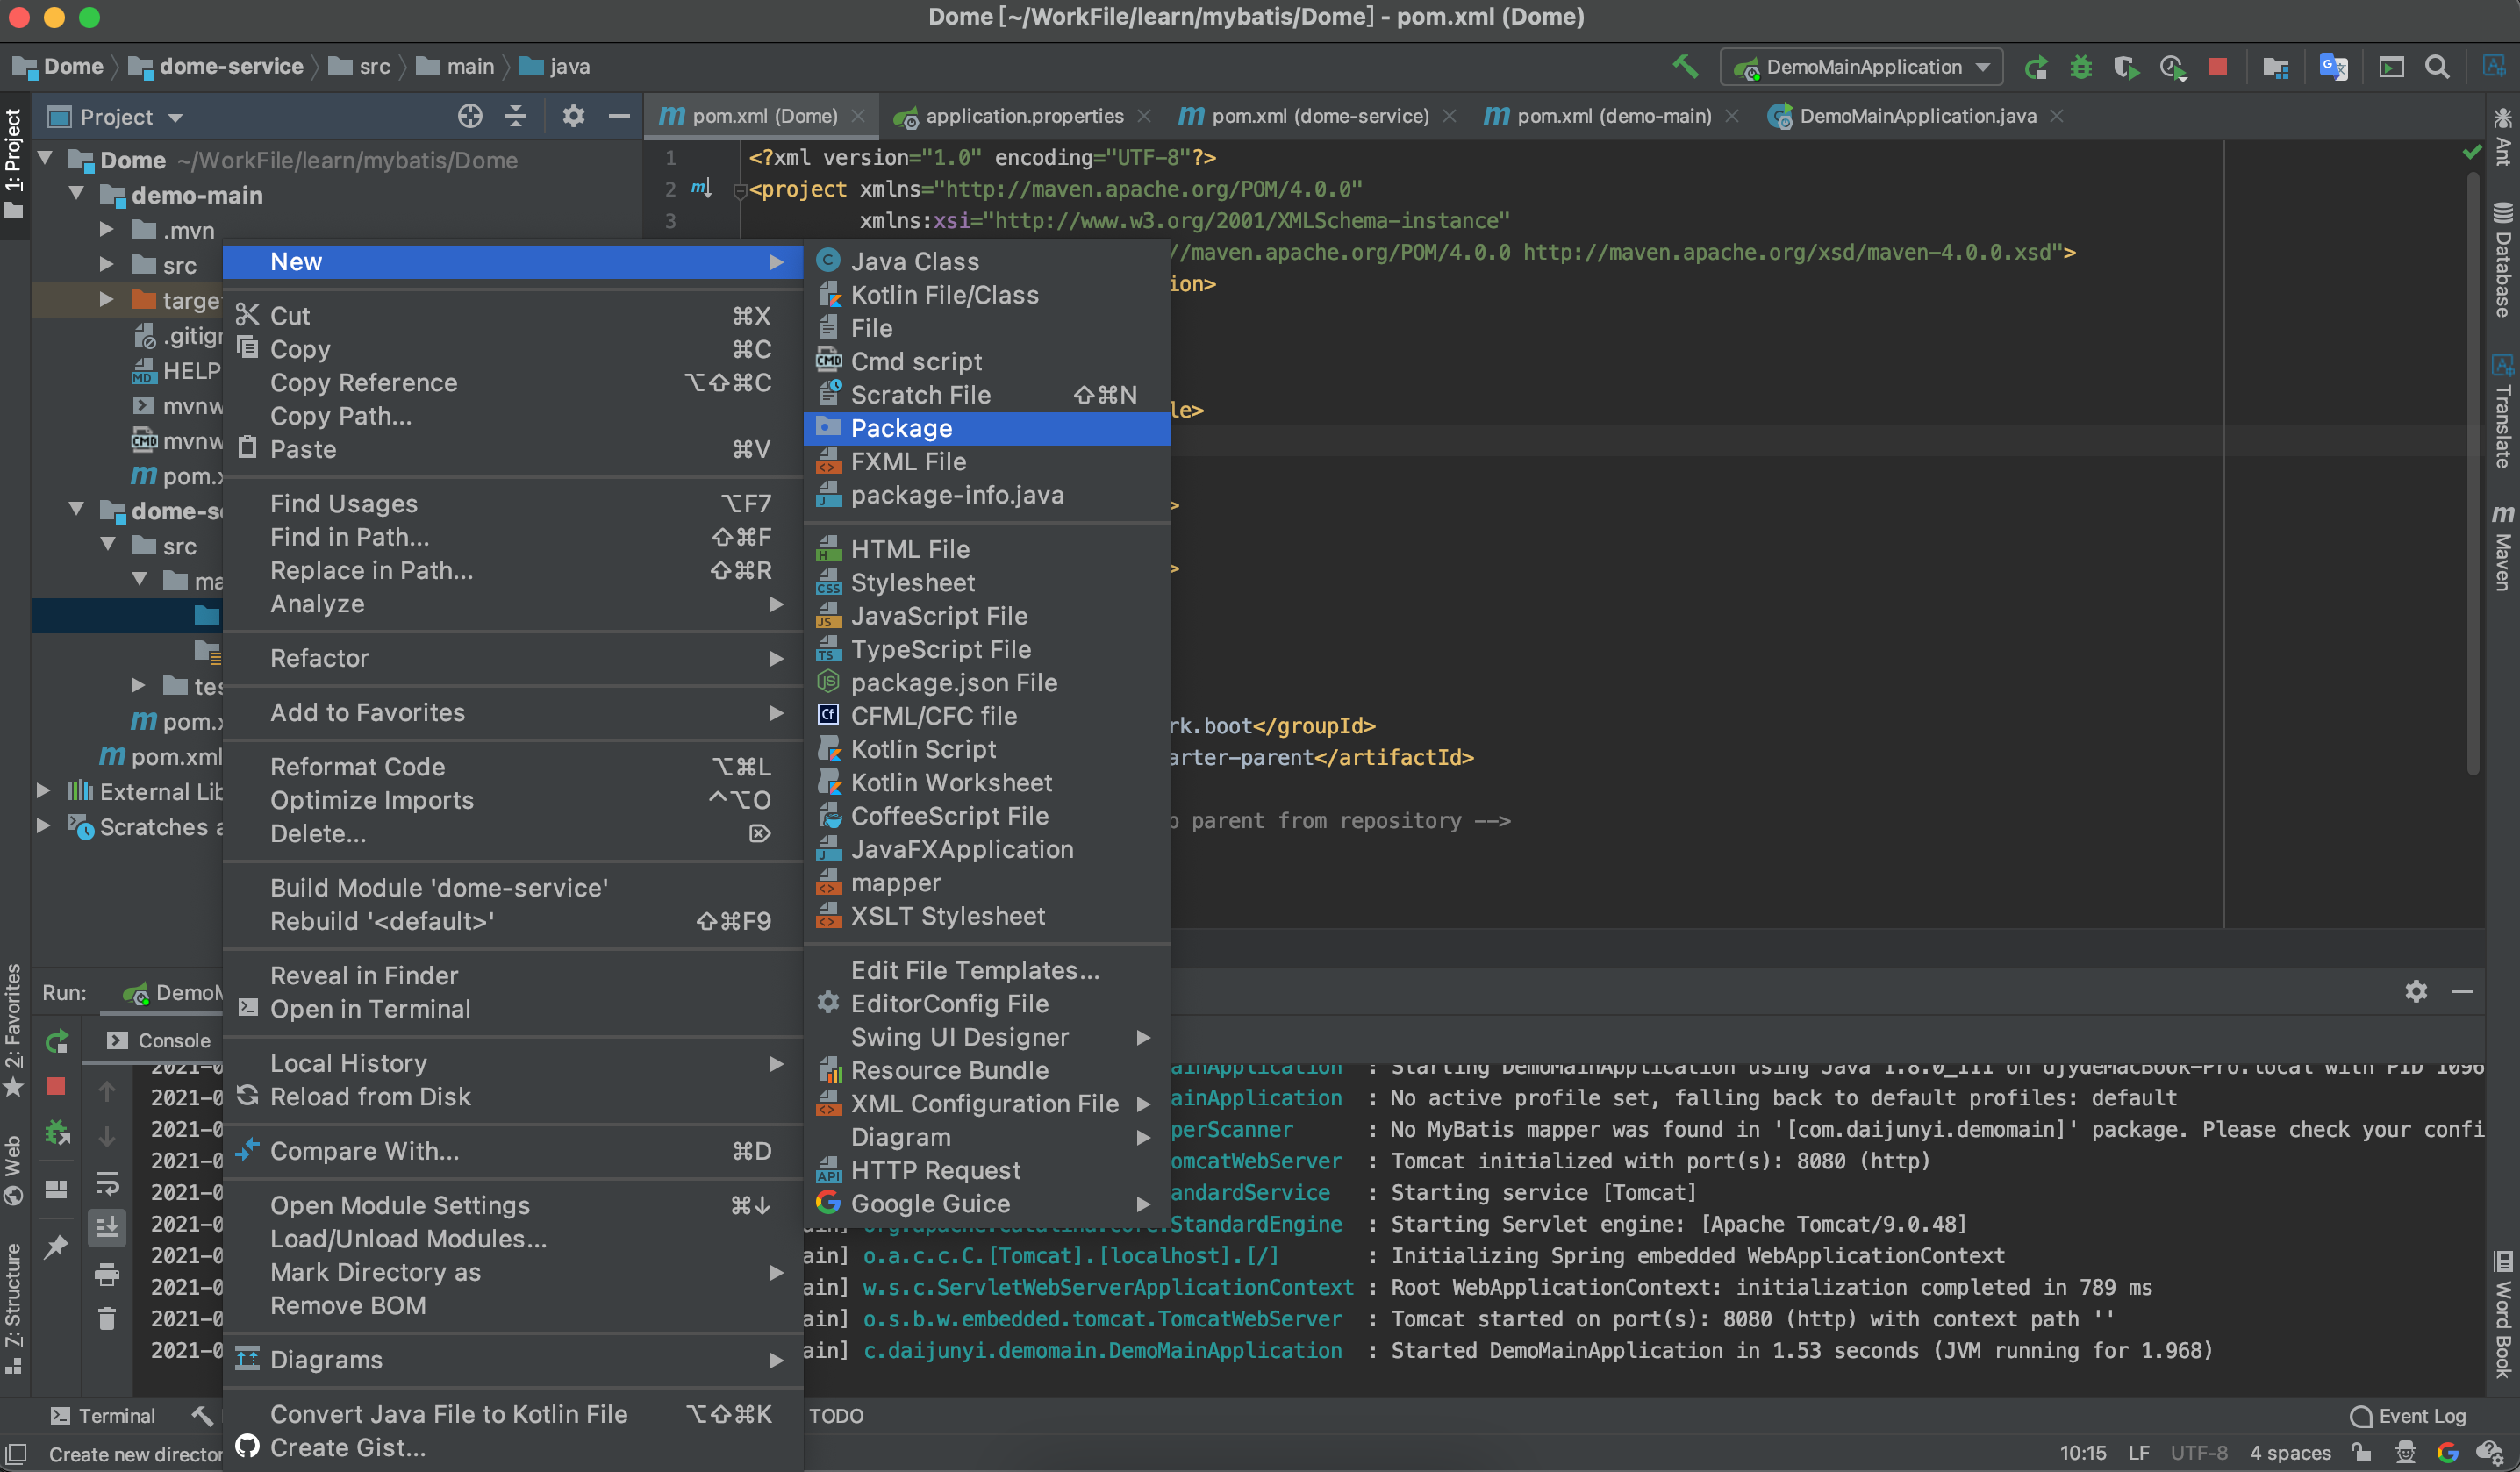Toggle the Translate side tool window
Viewport: 2520px width, 1472px height.
[x=2502, y=411]
